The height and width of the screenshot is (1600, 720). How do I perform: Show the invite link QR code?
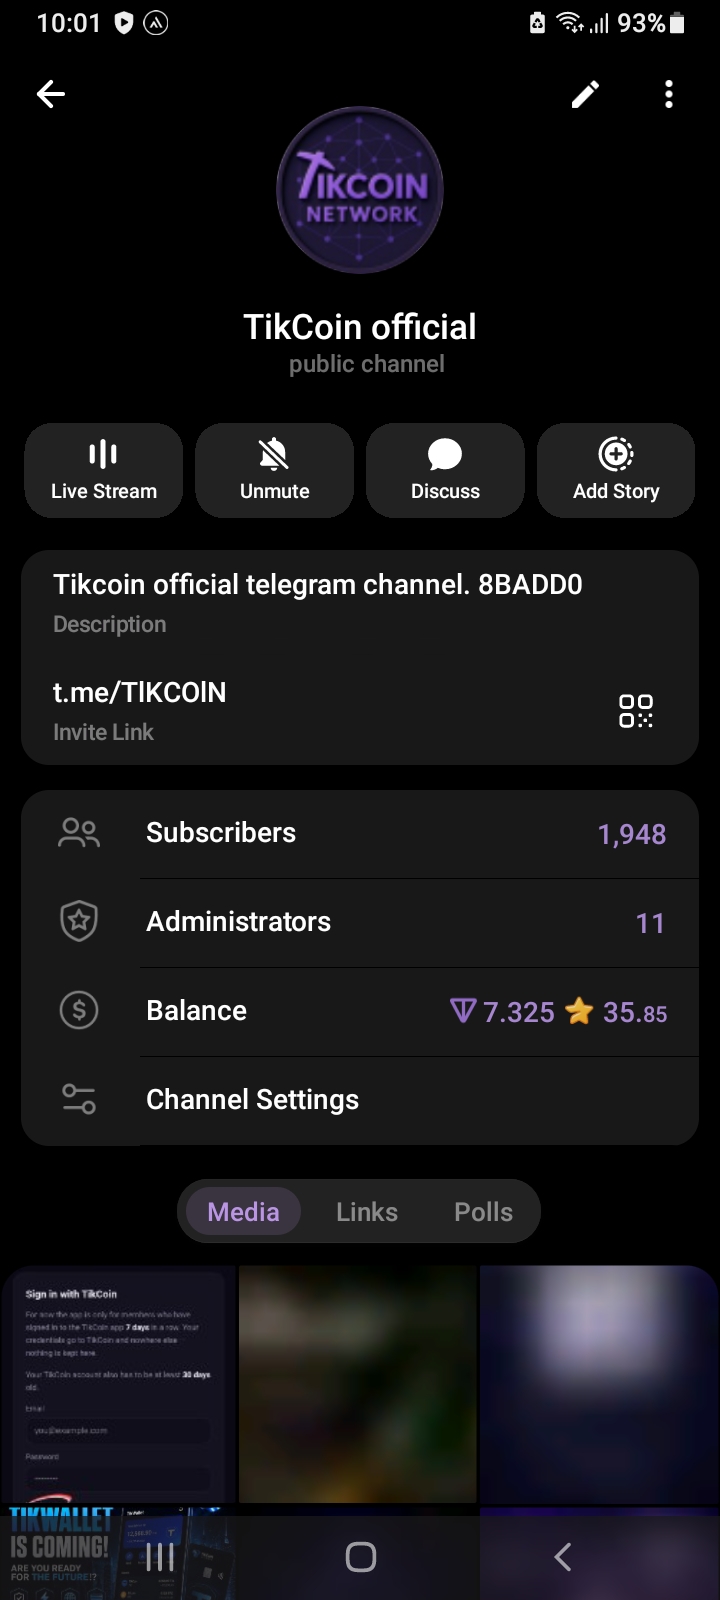click(x=636, y=711)
